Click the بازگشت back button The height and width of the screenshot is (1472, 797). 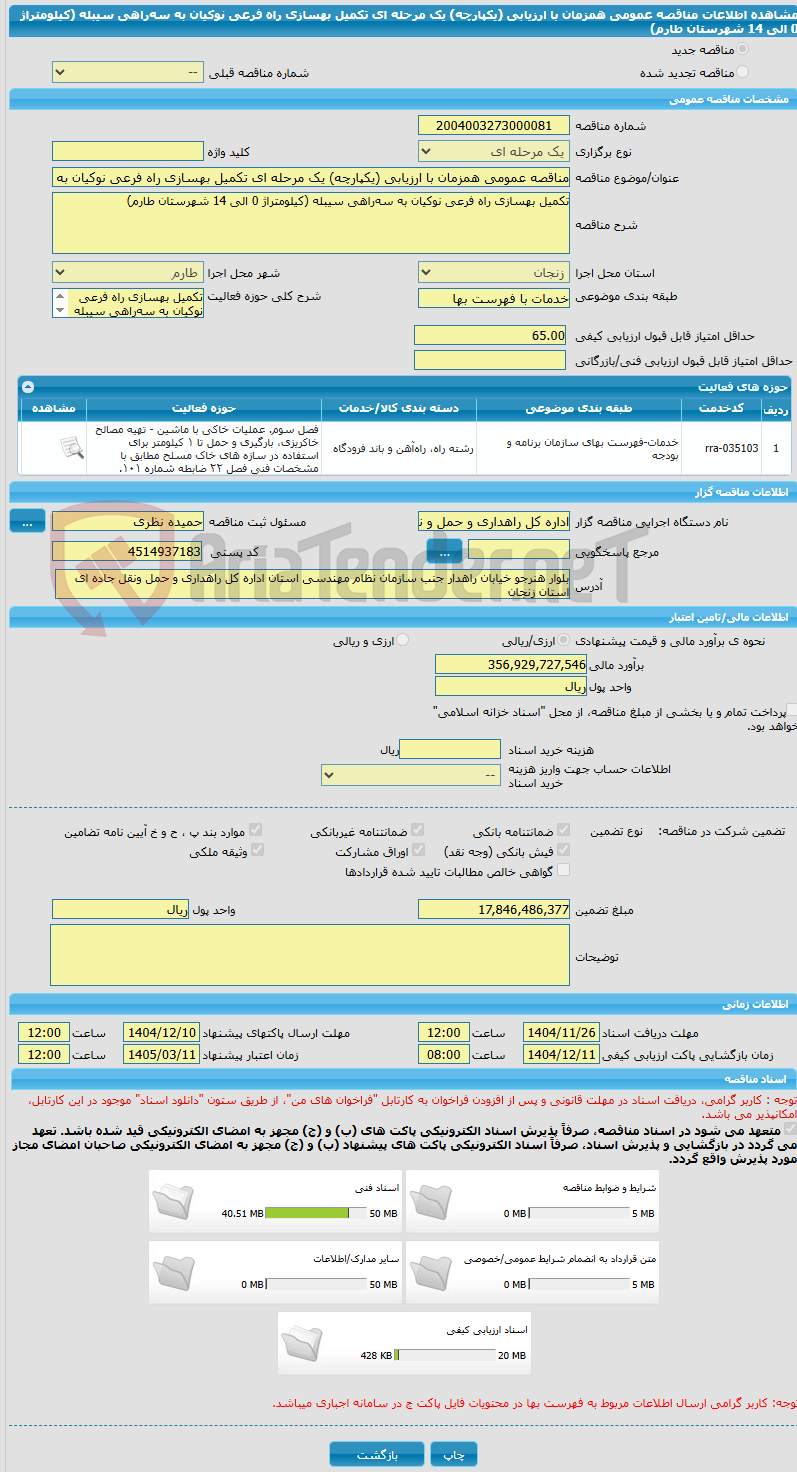[377, 1454]
